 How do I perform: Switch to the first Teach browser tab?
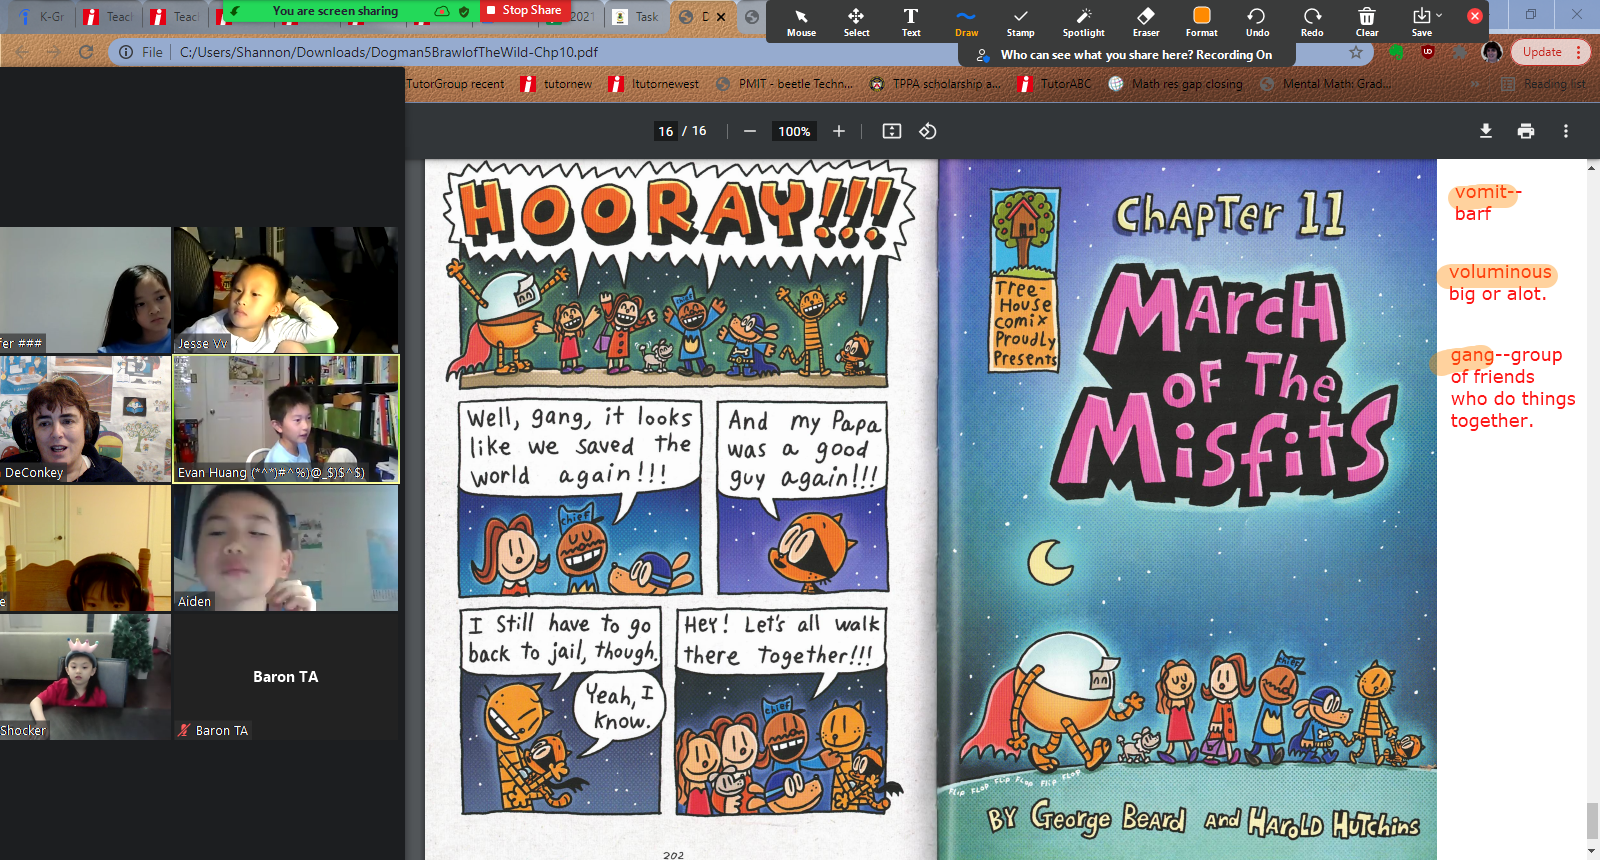tap(108, 16)
